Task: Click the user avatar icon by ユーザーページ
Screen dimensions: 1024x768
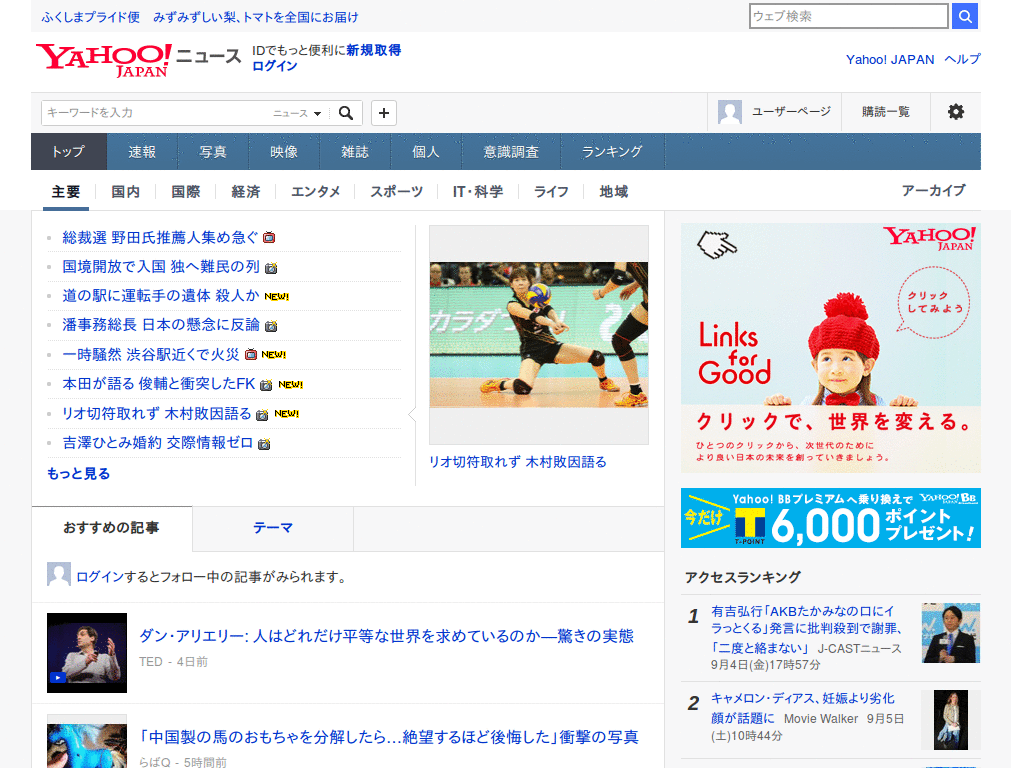Action: point(729,112)
